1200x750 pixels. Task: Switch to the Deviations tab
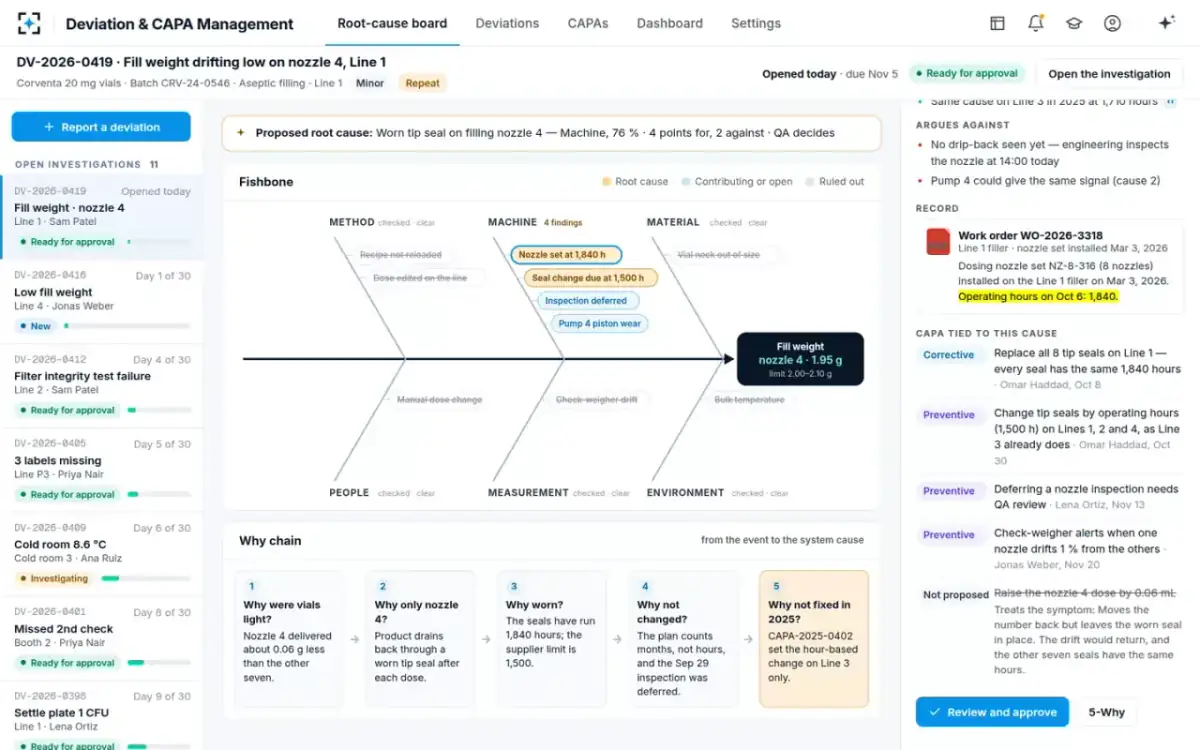(x=507, y=23)
